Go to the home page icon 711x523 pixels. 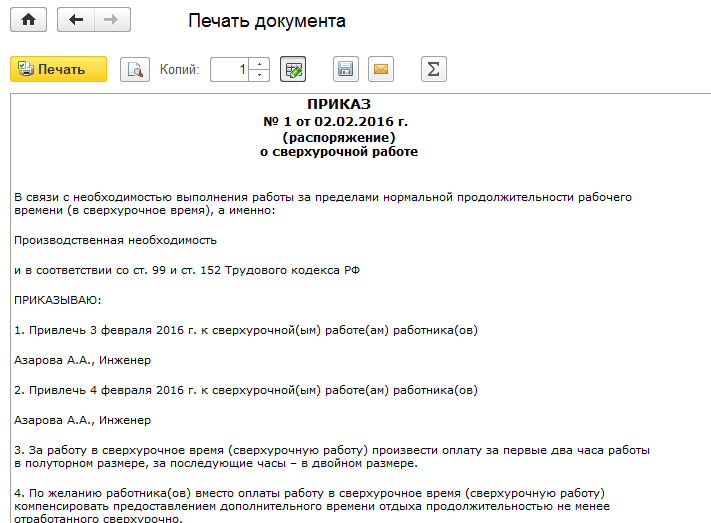tap(29, 20)
